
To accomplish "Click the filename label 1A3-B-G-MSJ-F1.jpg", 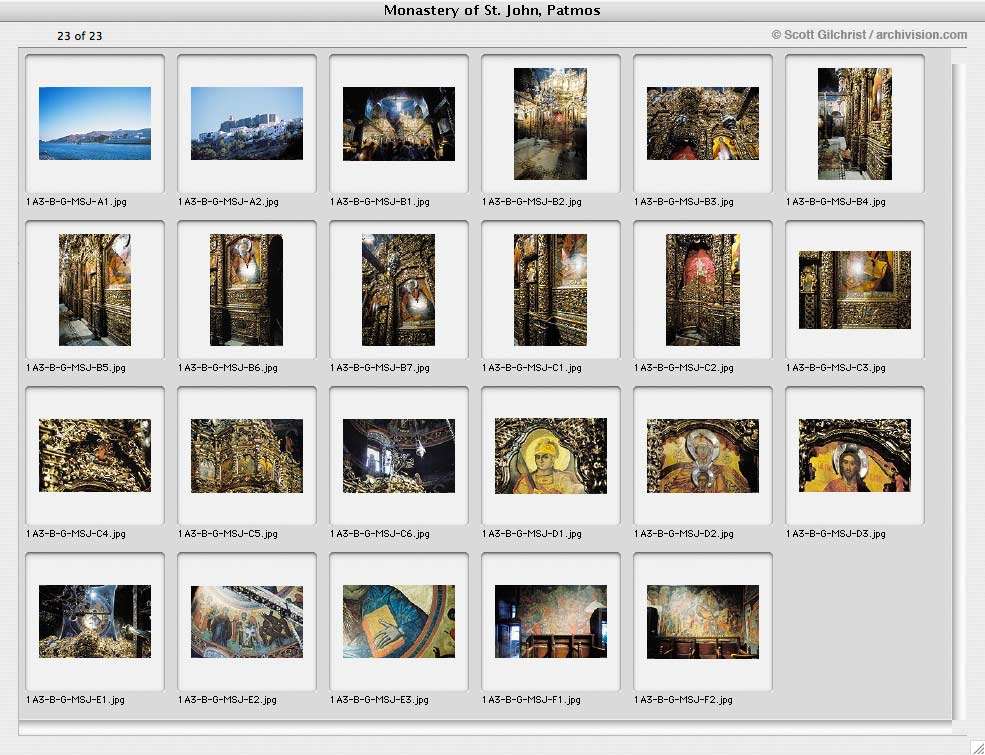I will coord(531,699).
